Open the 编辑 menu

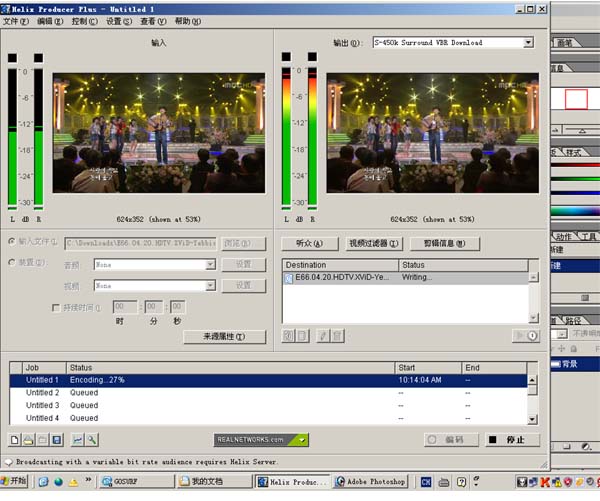[x=50, y=21]
